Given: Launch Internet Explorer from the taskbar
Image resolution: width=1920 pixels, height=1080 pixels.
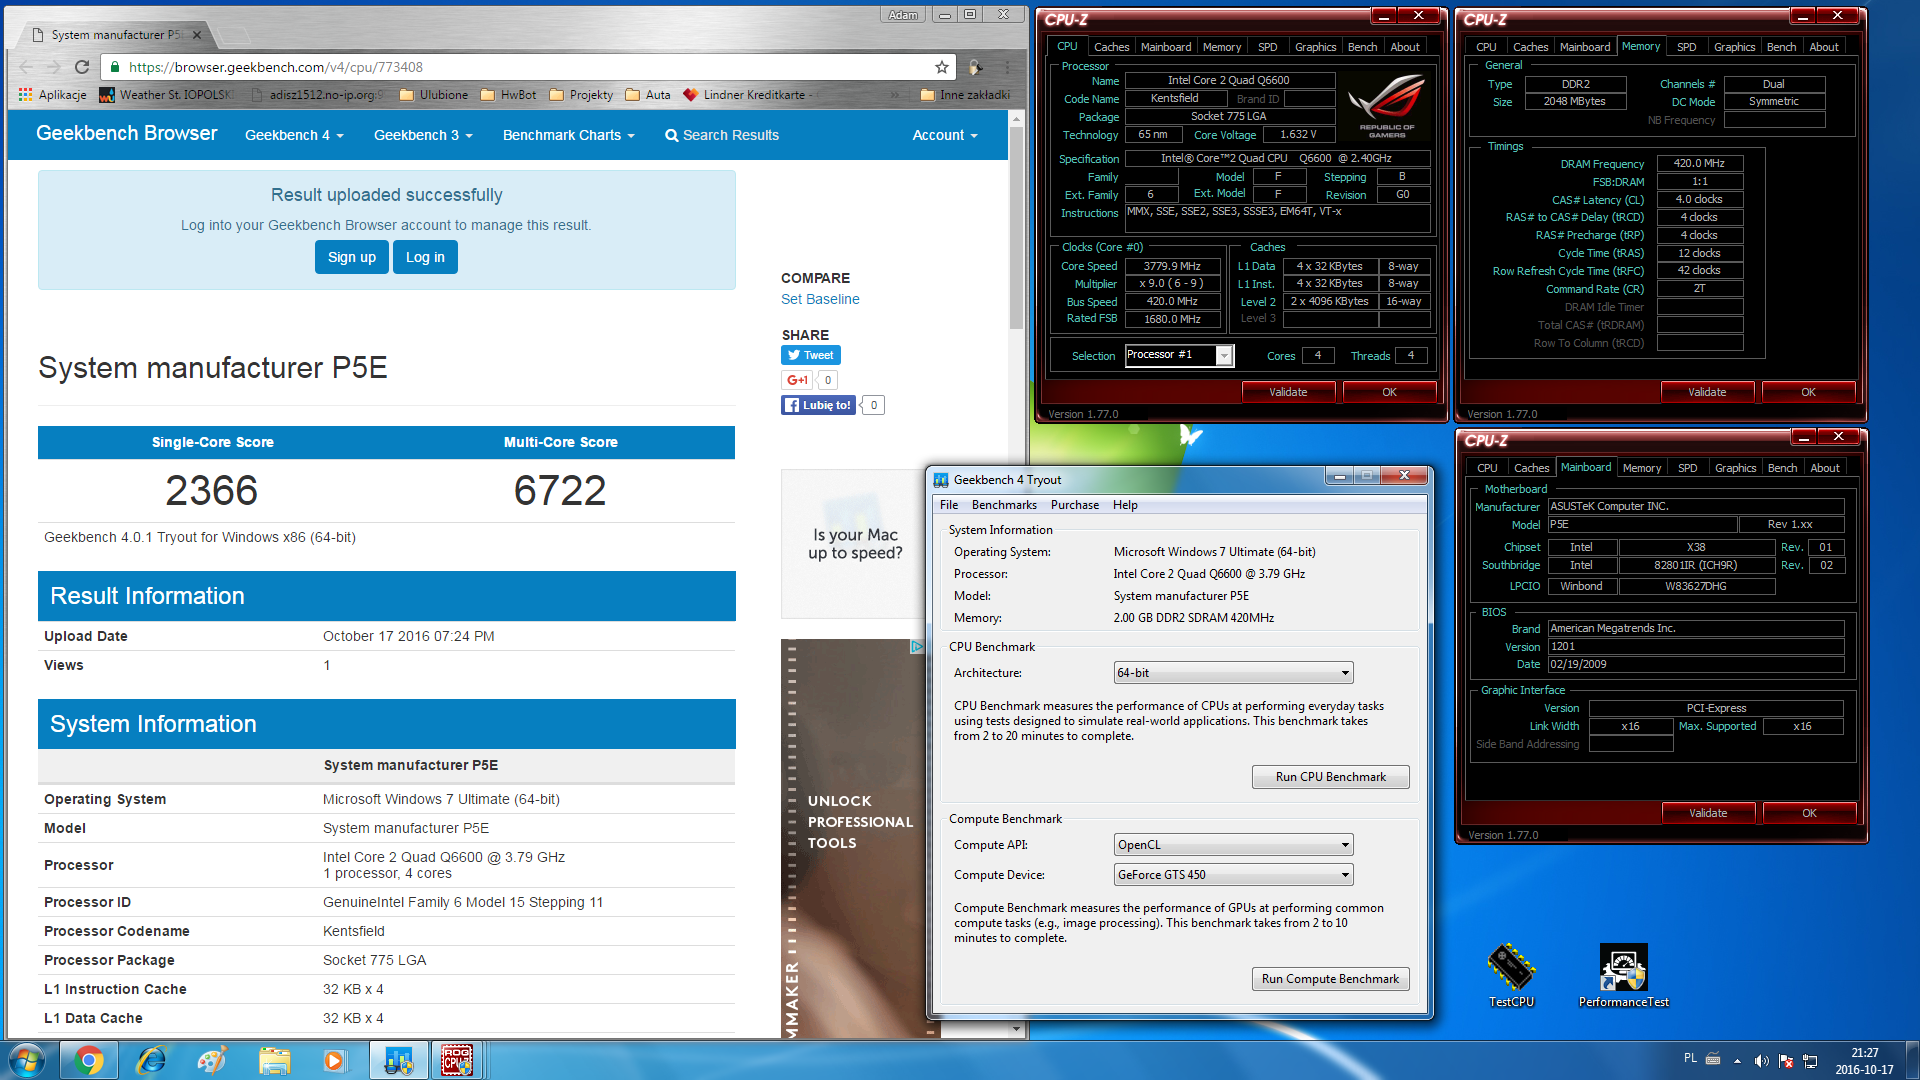Looking at the screenshot, I should tap(151, 1060).
